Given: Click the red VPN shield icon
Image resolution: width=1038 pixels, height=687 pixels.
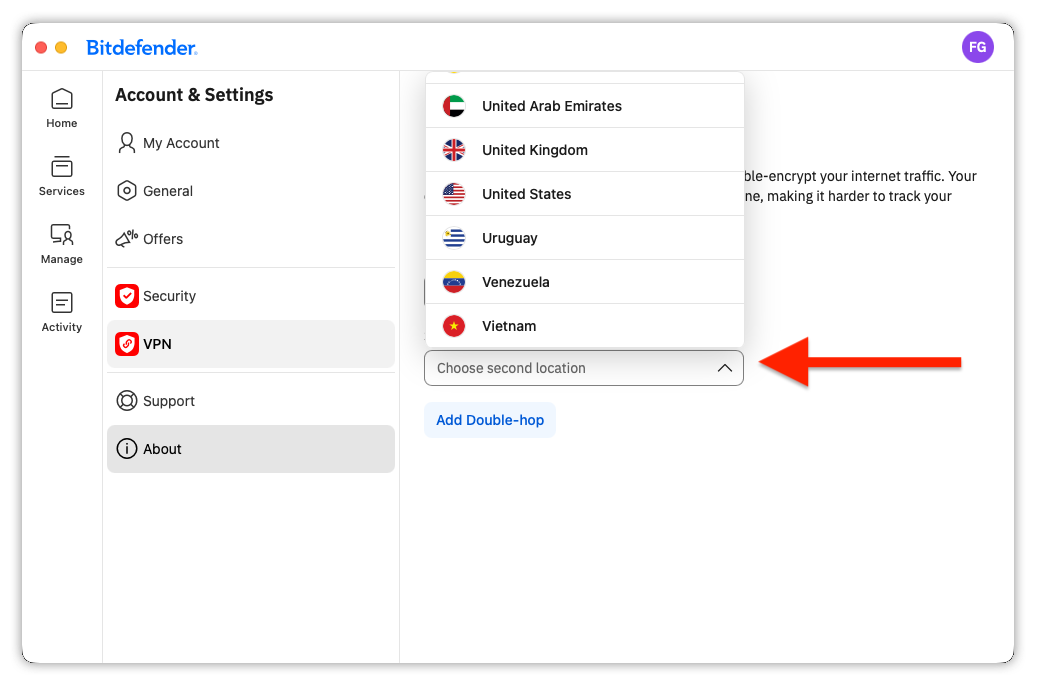Looking at the screenshot, I should pyautogui.click(x=126, y=344).
